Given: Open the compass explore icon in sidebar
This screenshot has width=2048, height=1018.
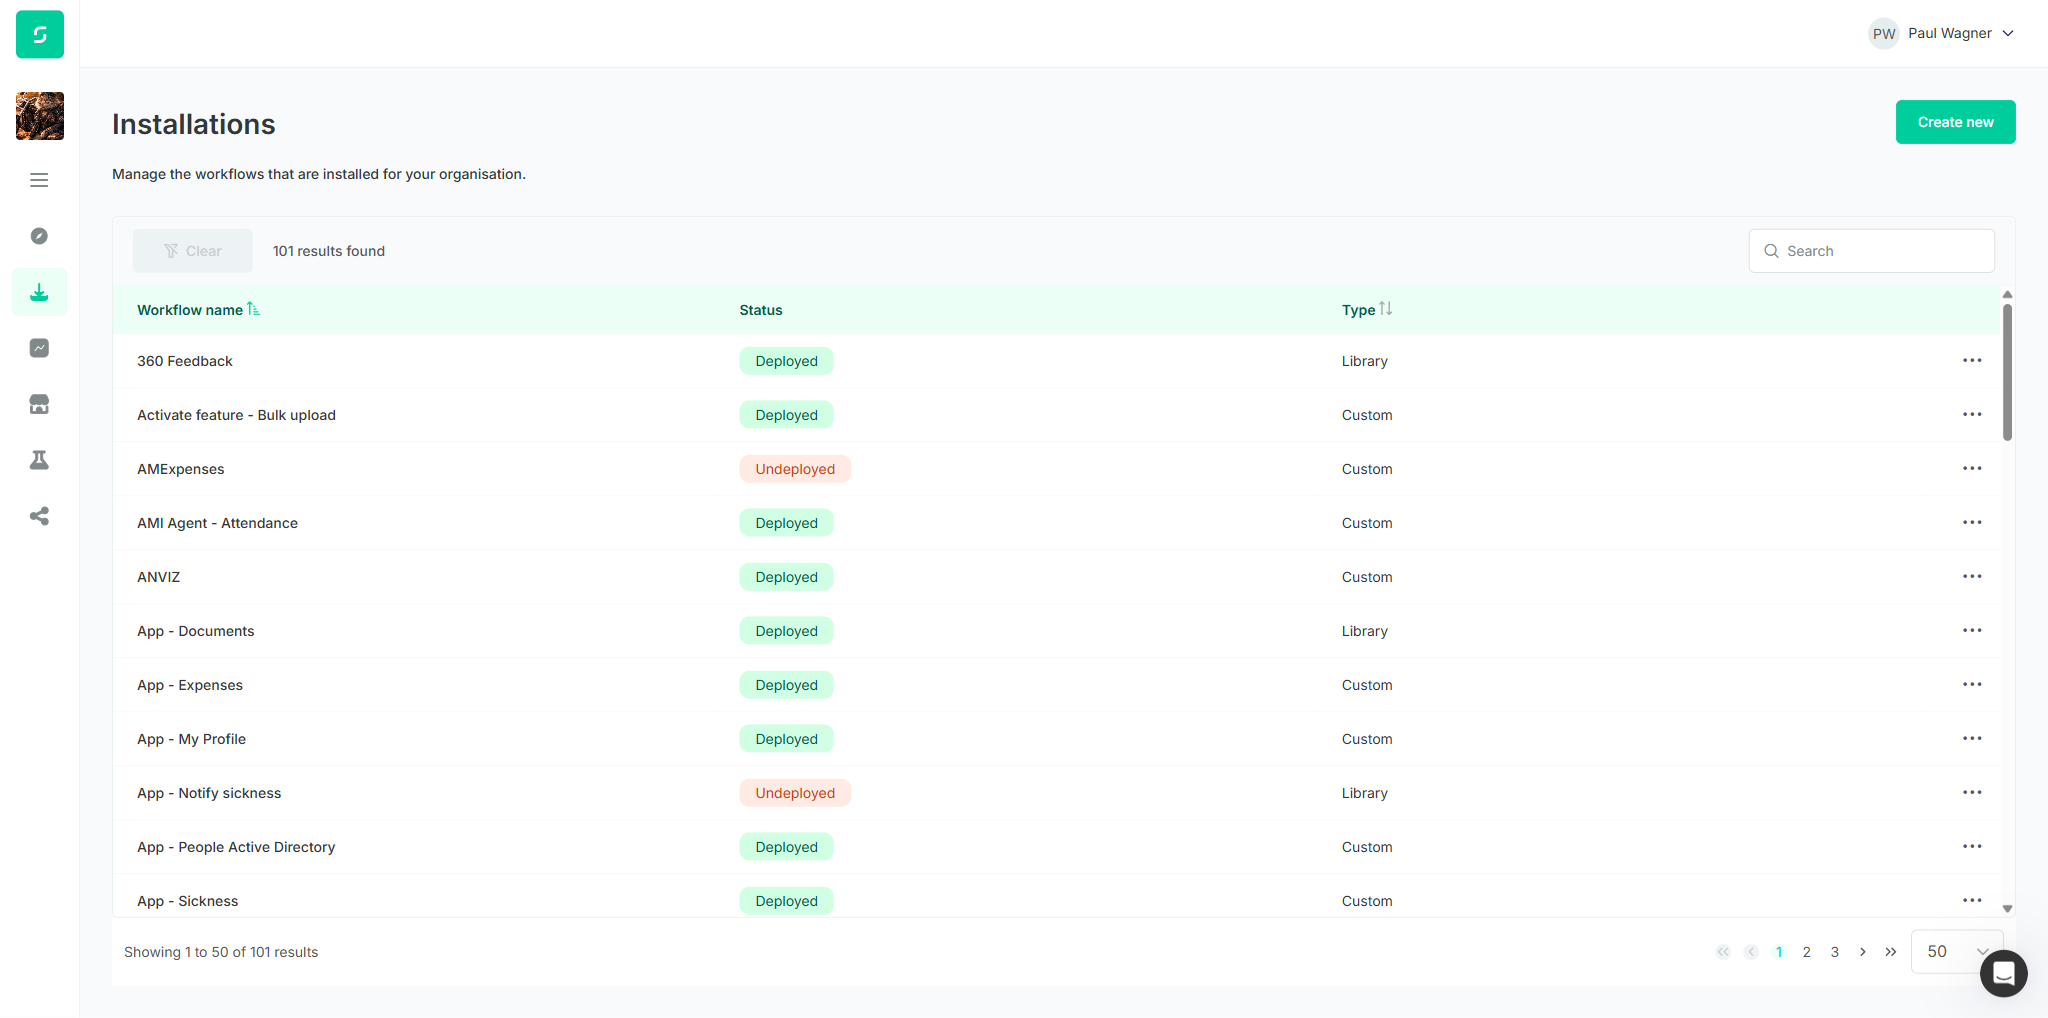Looking at the screenshot, I should 39,236.
